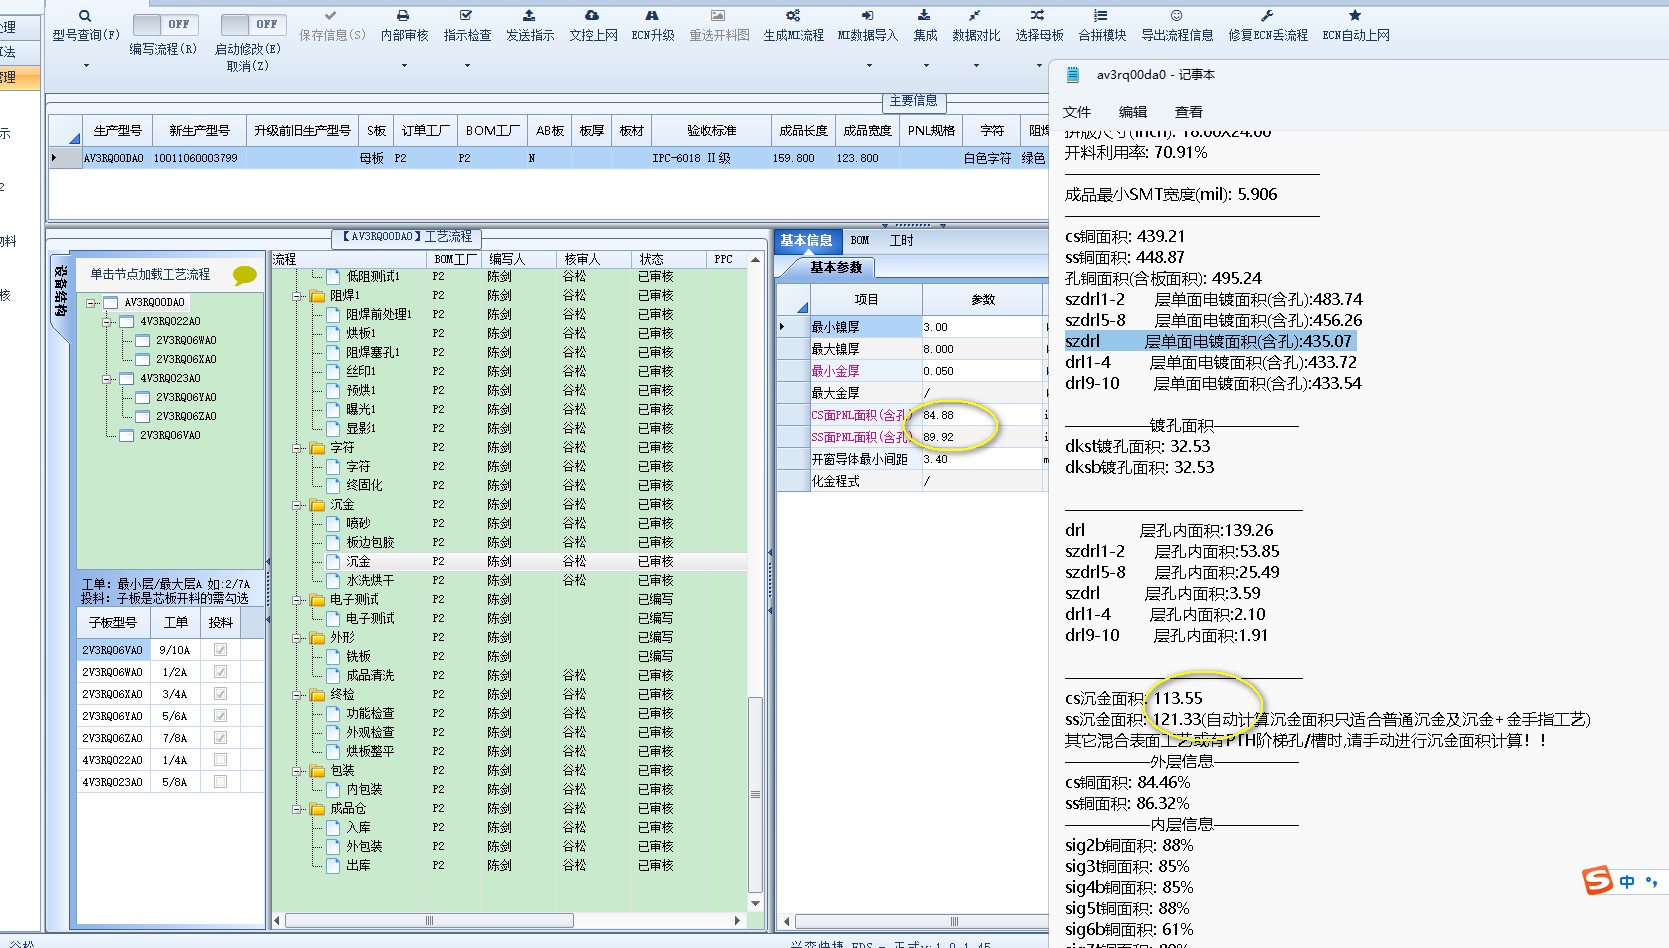This screenshot has height=948, width=1669.
Task: Click the 重选开料图 image icon
Action: point(718,16)
